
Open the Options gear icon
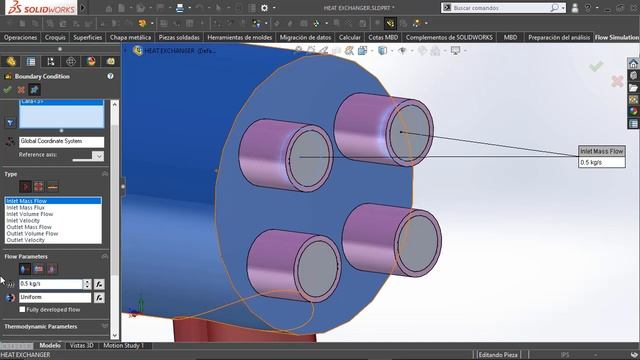click(264, 8)
